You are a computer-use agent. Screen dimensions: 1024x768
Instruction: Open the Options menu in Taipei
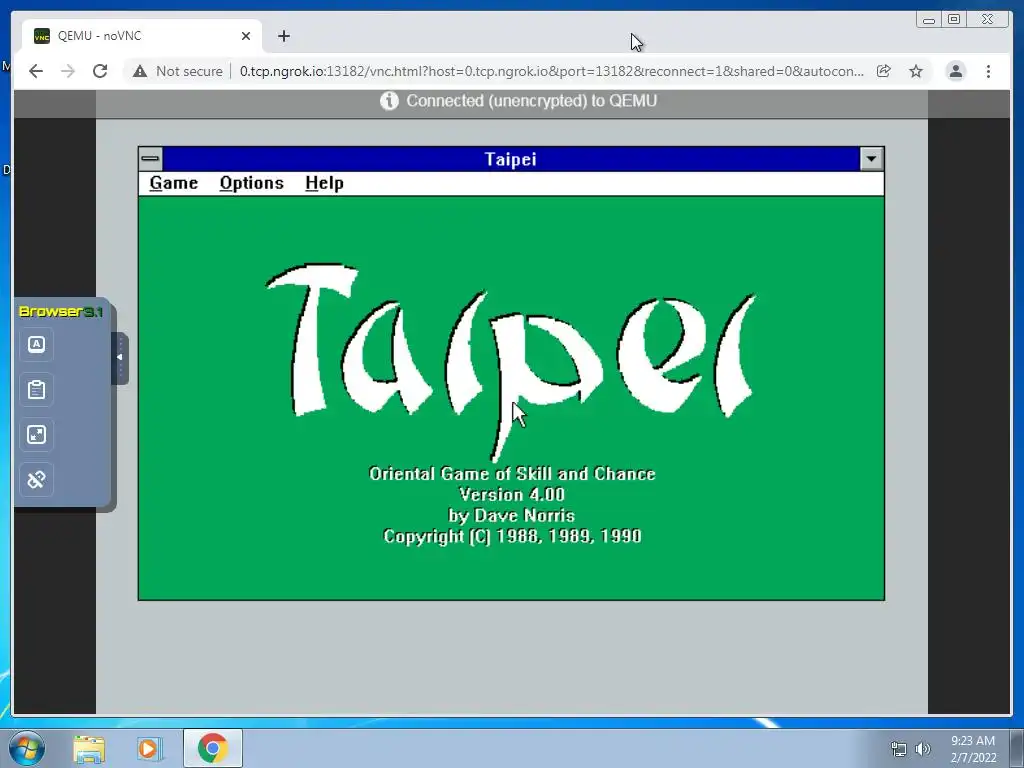[x=251, y=183]
